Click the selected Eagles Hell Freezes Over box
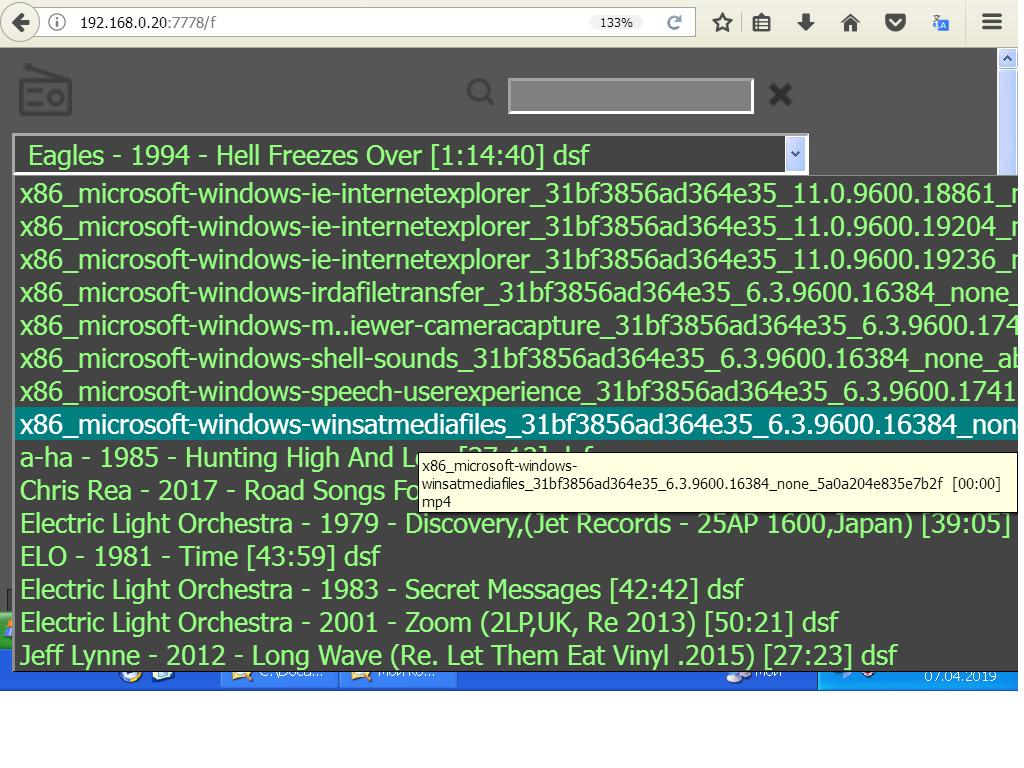 [410, 155]
